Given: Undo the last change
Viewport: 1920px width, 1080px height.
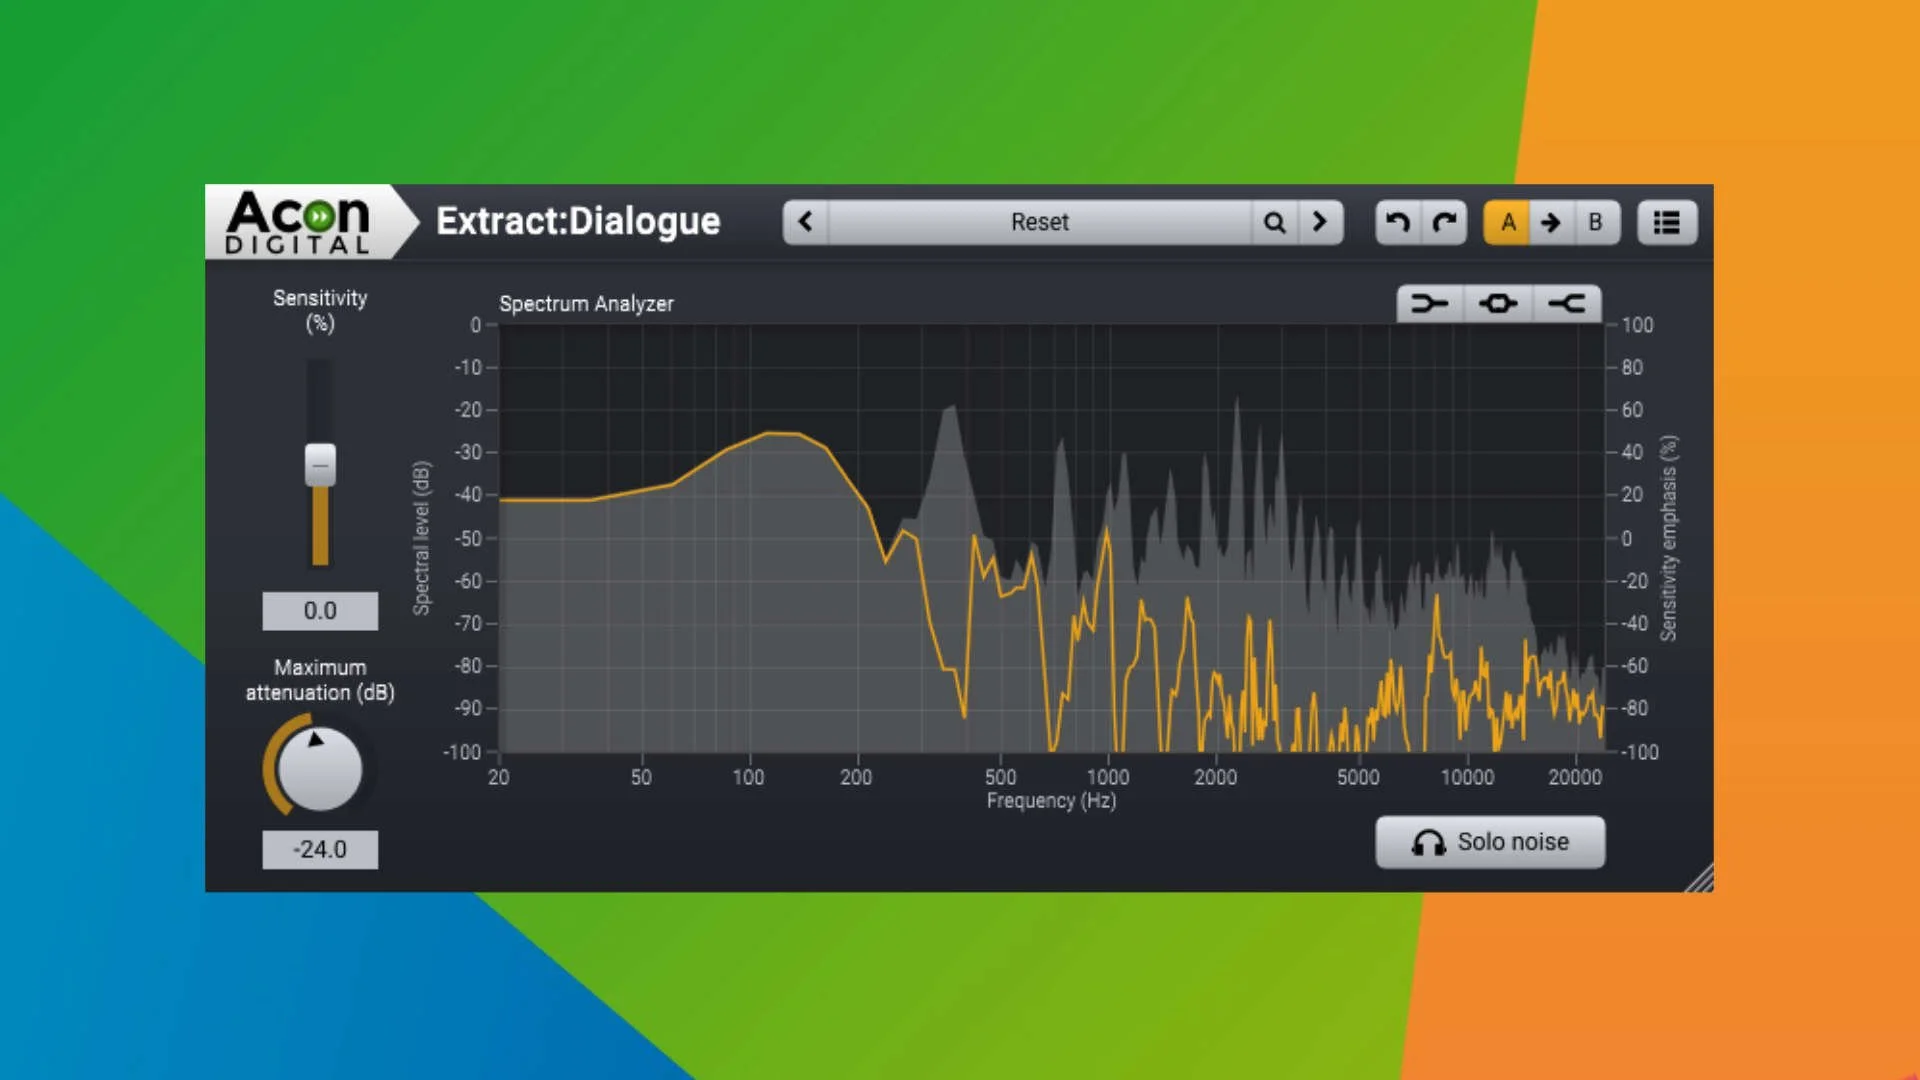Looking at the screenshot, I should (1398, 222).
